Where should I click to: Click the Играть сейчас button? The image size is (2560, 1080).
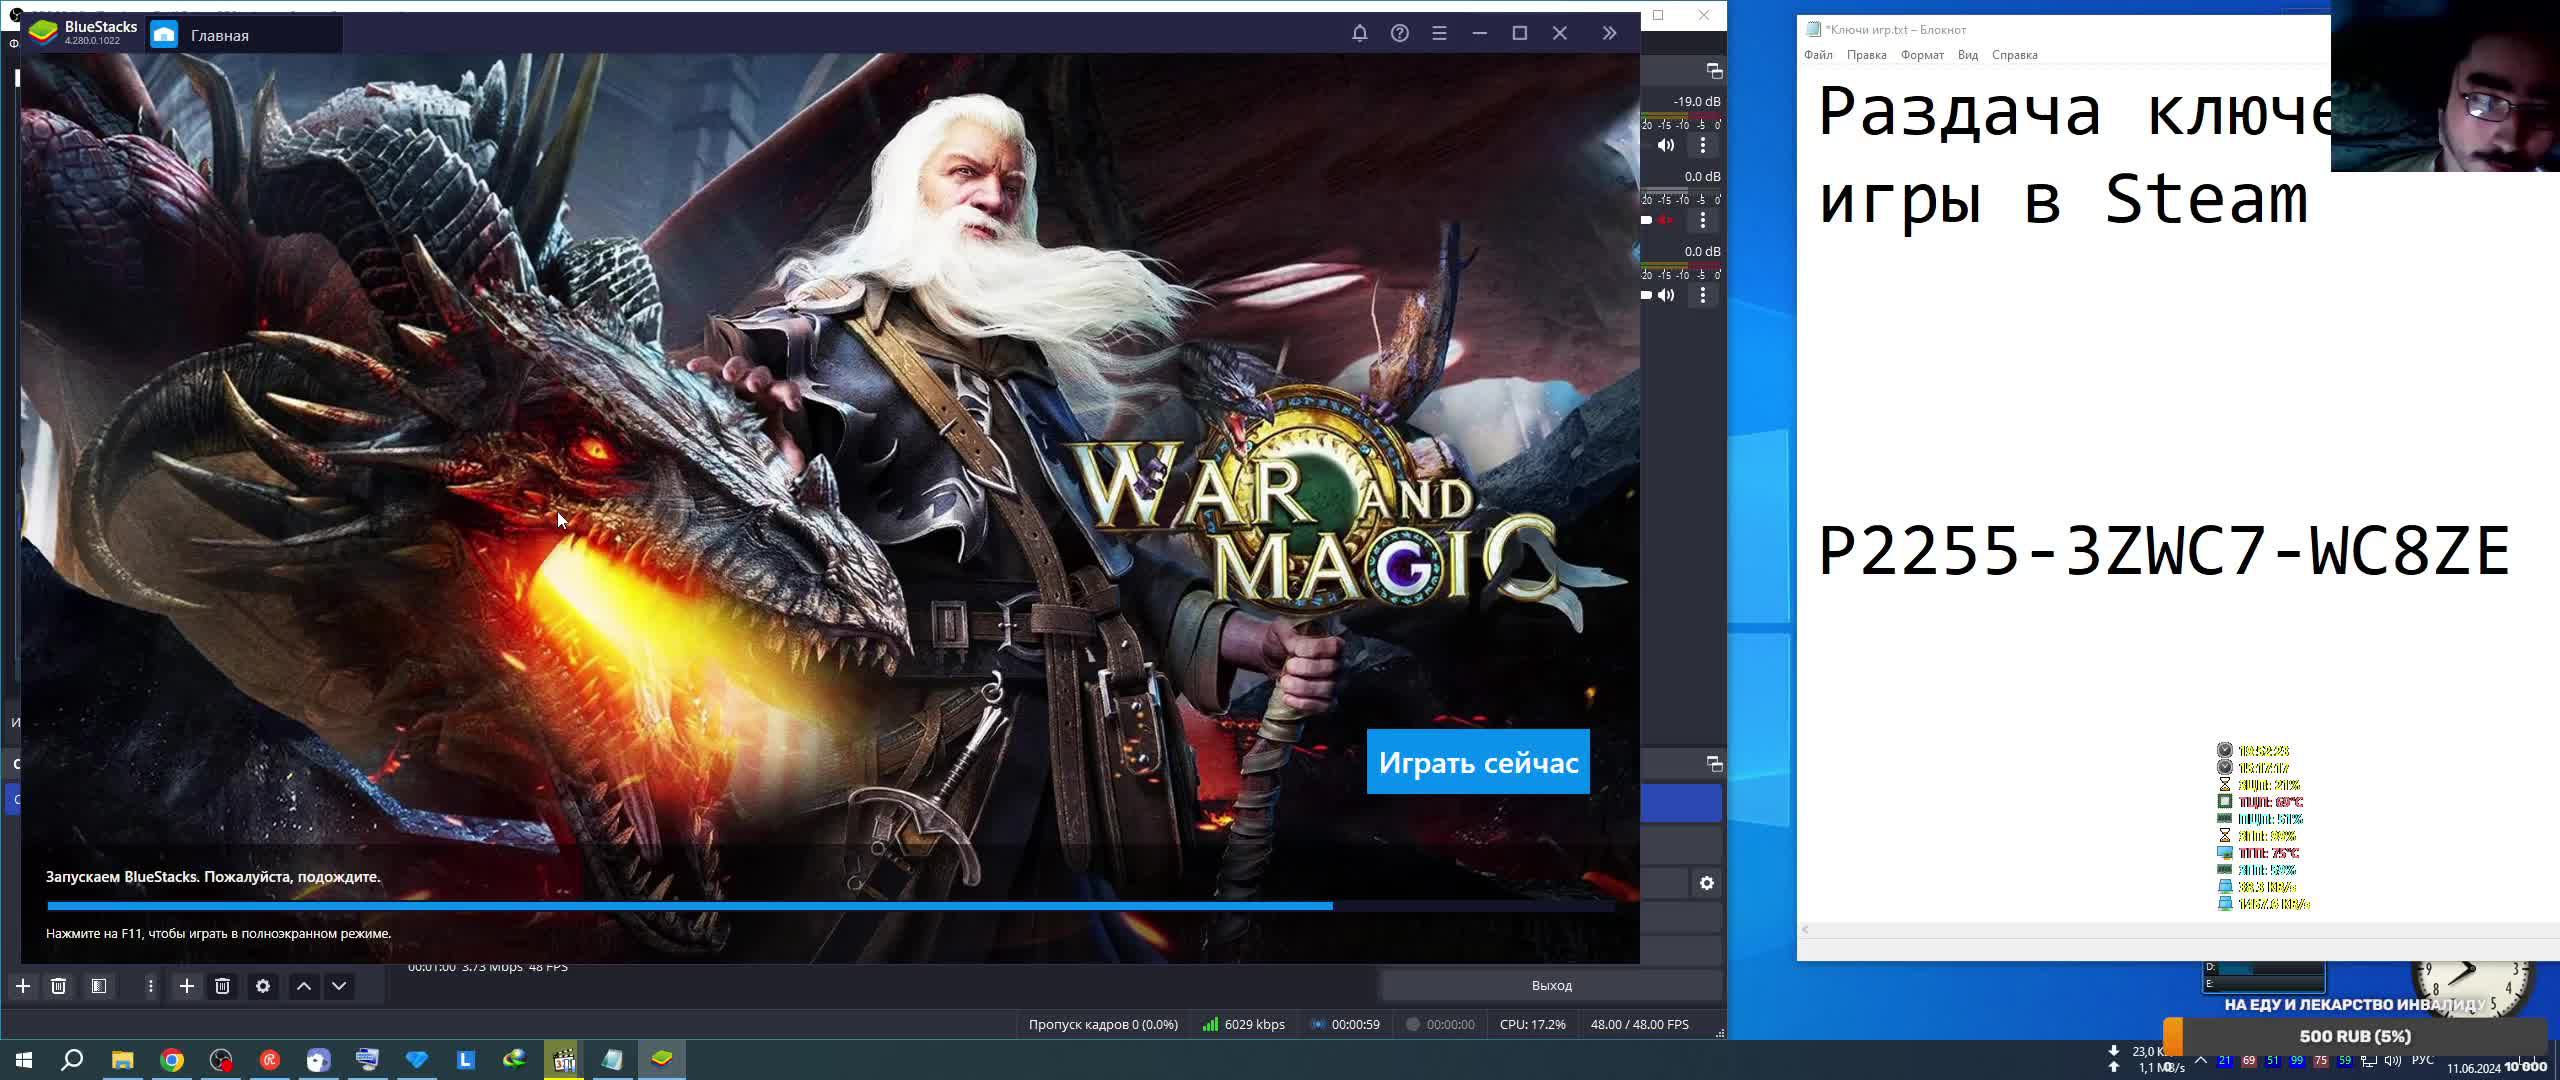pyautogui.click(x=1477, y=762)
